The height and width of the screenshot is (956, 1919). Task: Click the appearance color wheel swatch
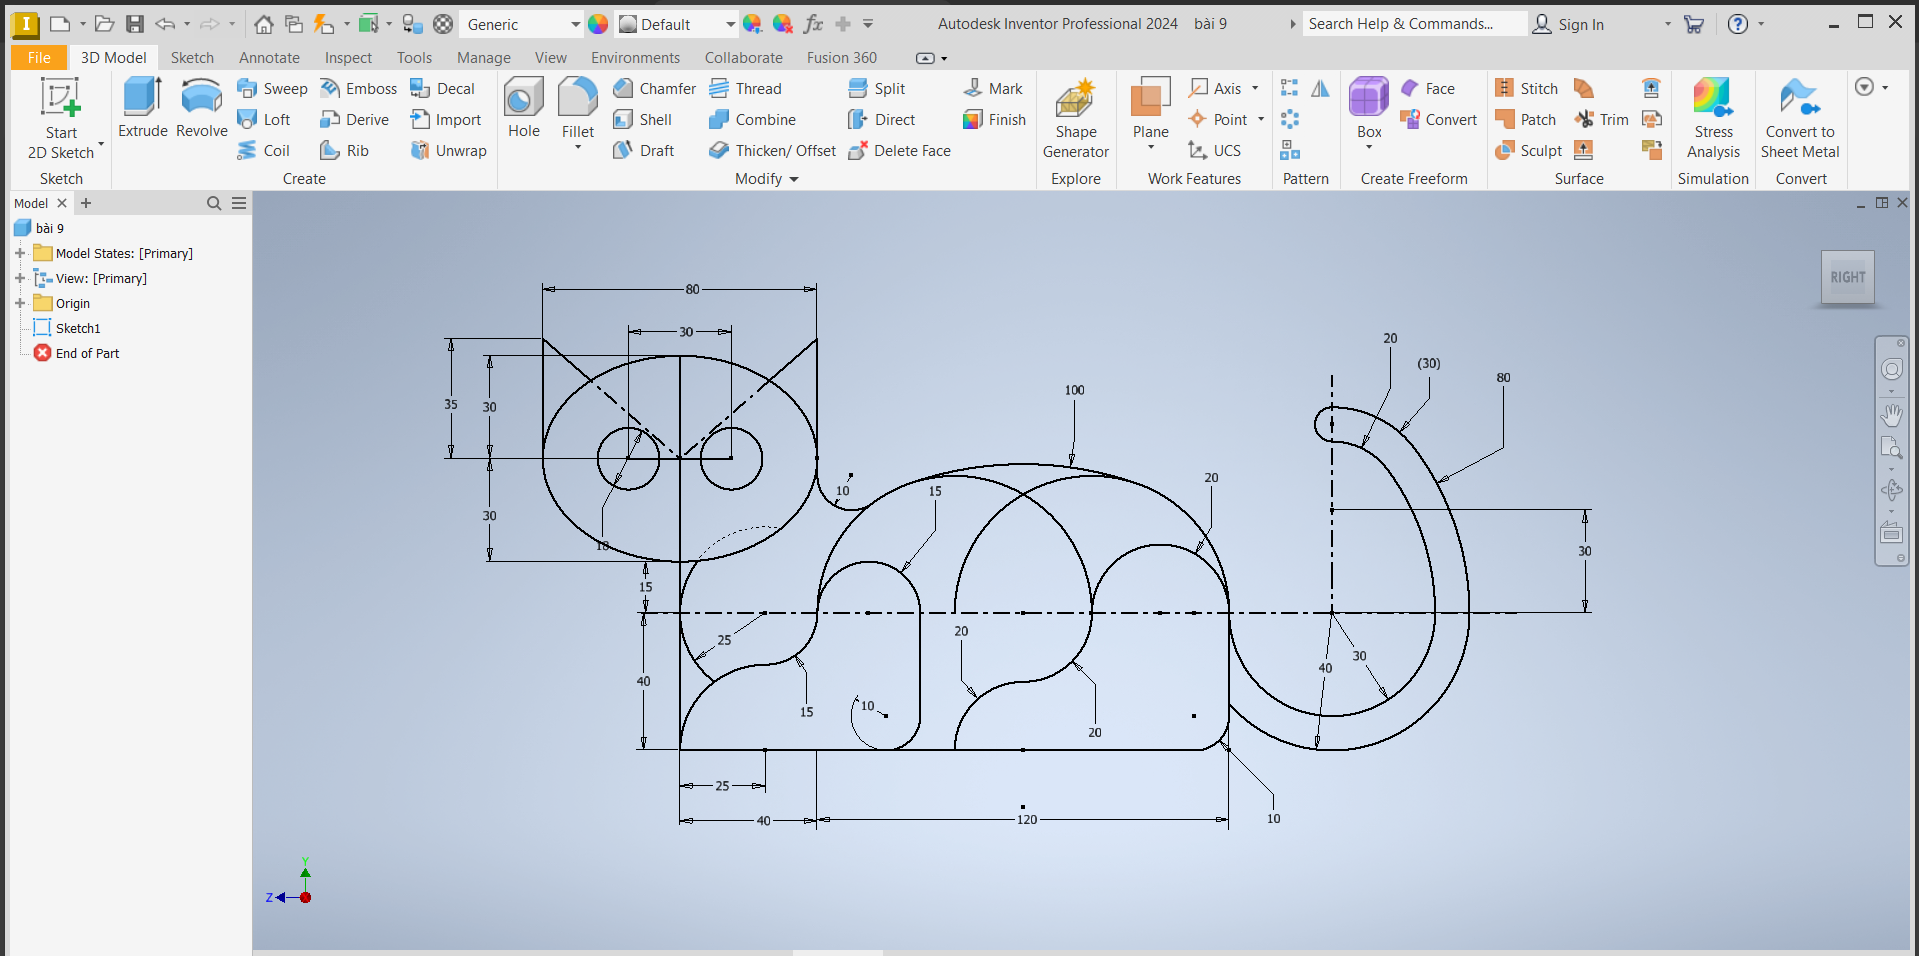(598, 25)
